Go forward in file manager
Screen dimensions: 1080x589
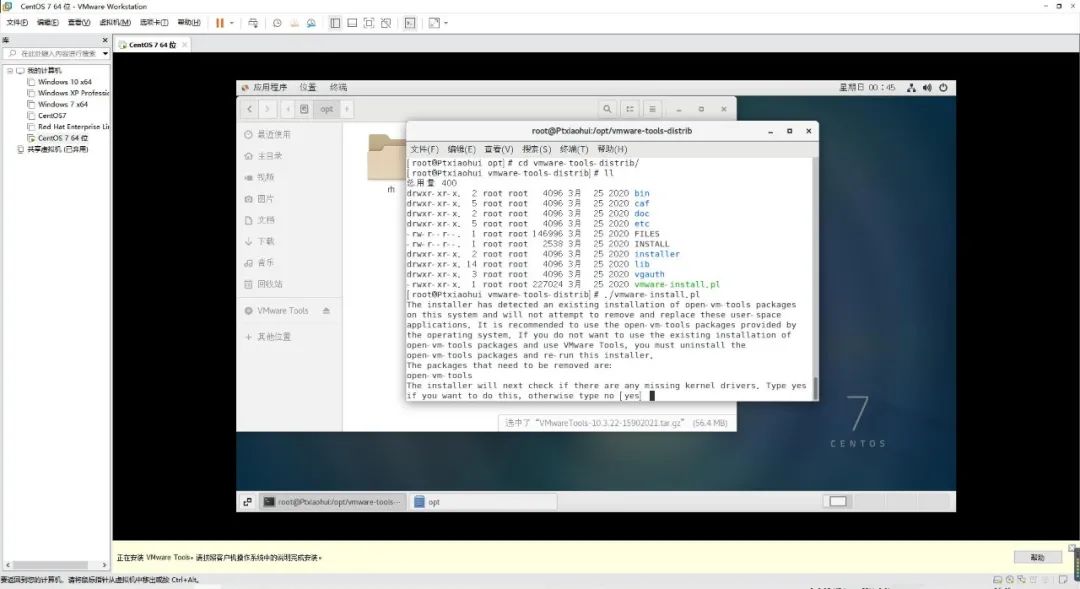point(267,109)
